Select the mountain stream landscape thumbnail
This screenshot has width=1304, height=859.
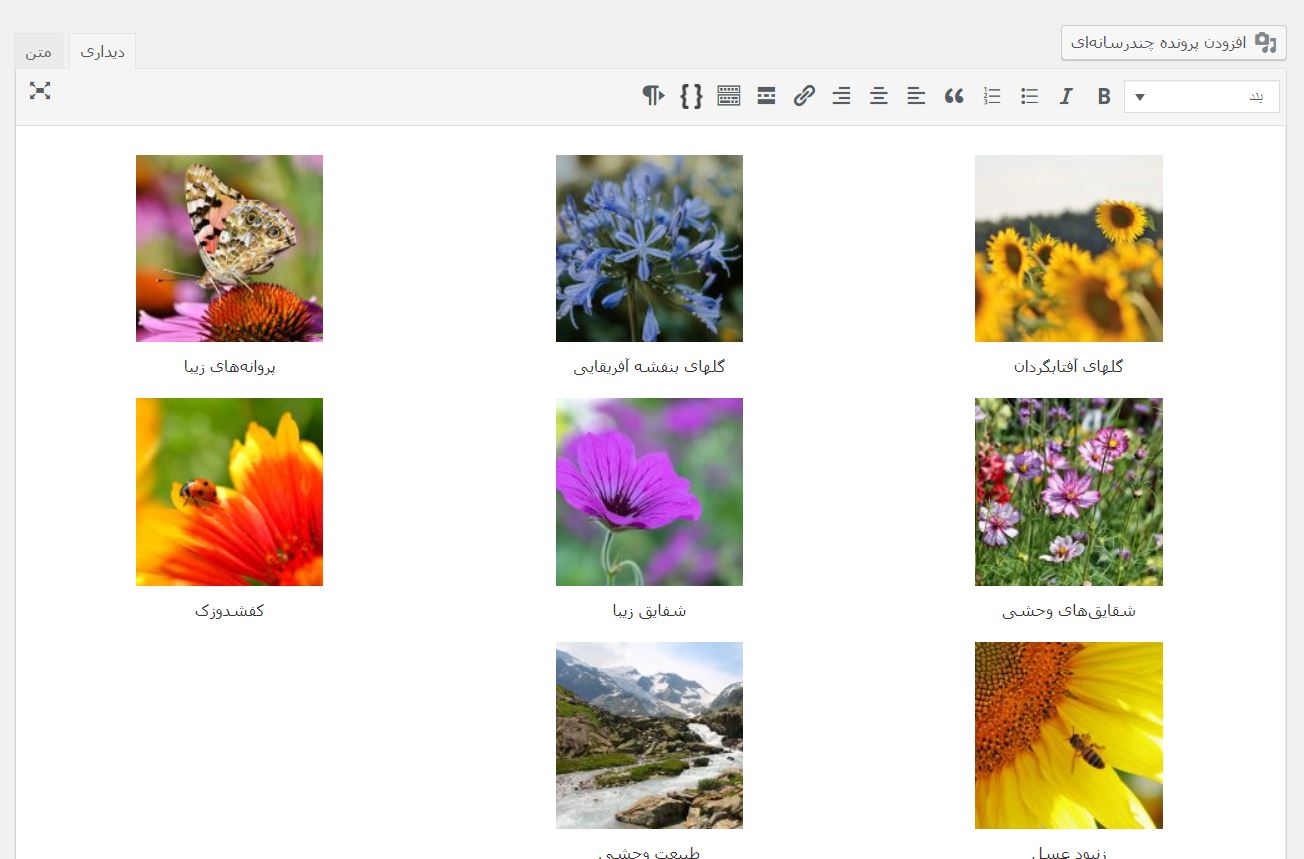click(649, 735)
